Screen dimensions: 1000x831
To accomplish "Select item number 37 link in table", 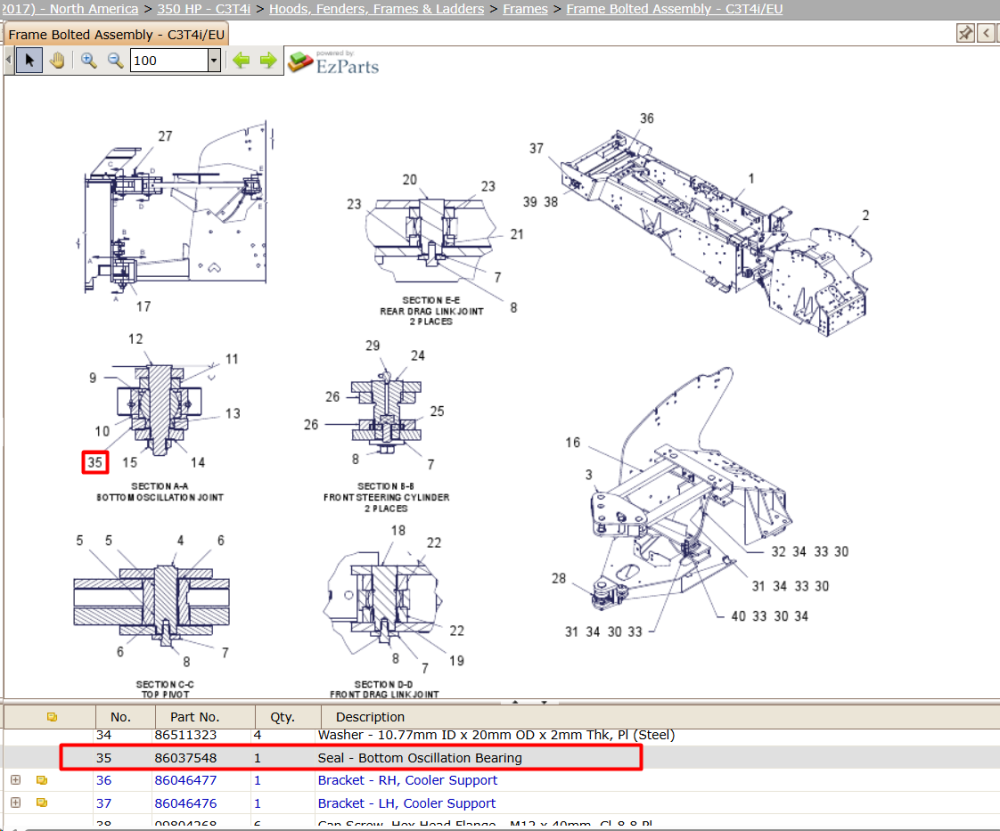I will click(x=104, y=803).
